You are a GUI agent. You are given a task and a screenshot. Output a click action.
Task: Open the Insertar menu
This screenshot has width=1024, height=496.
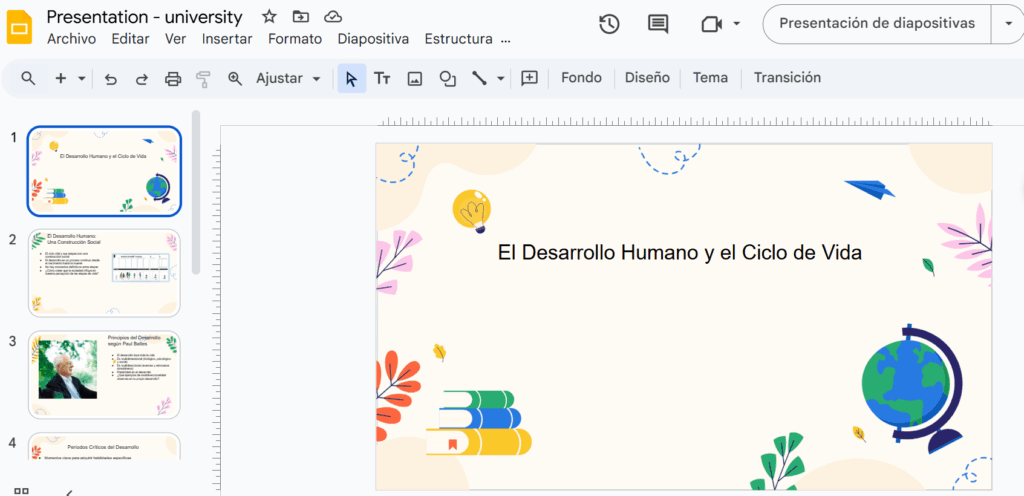(227, 39)
